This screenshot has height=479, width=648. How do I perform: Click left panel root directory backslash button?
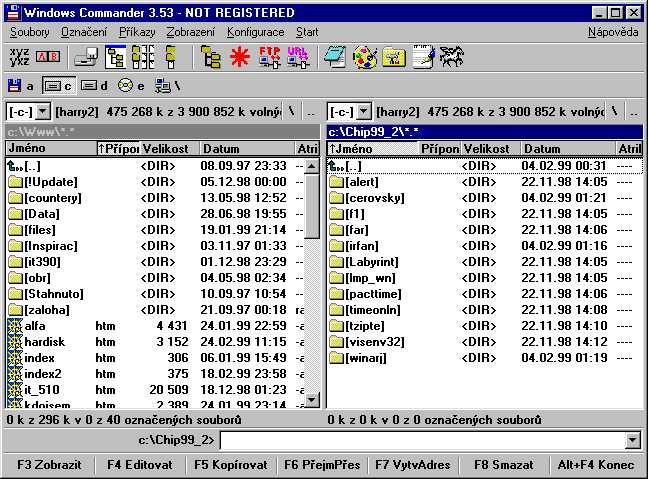tap(292, 112)
